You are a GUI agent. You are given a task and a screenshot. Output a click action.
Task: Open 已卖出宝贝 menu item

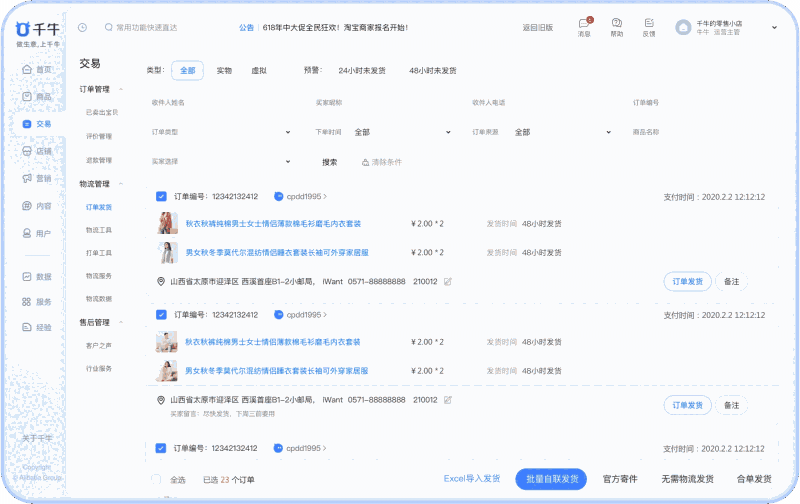[x=102, y=112]
